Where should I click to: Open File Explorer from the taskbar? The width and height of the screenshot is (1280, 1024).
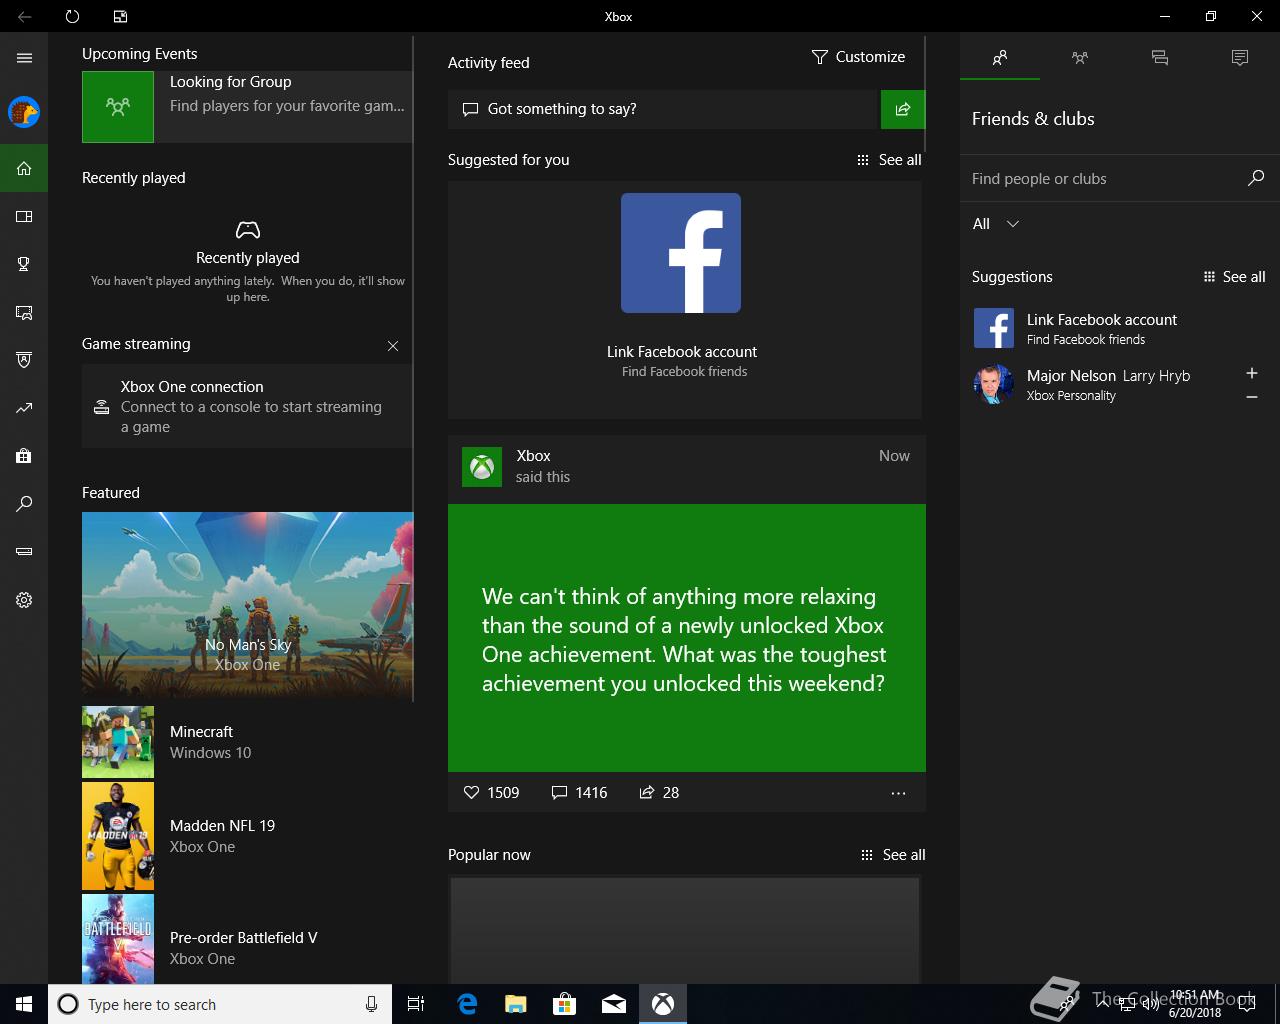coord(516,1004)
